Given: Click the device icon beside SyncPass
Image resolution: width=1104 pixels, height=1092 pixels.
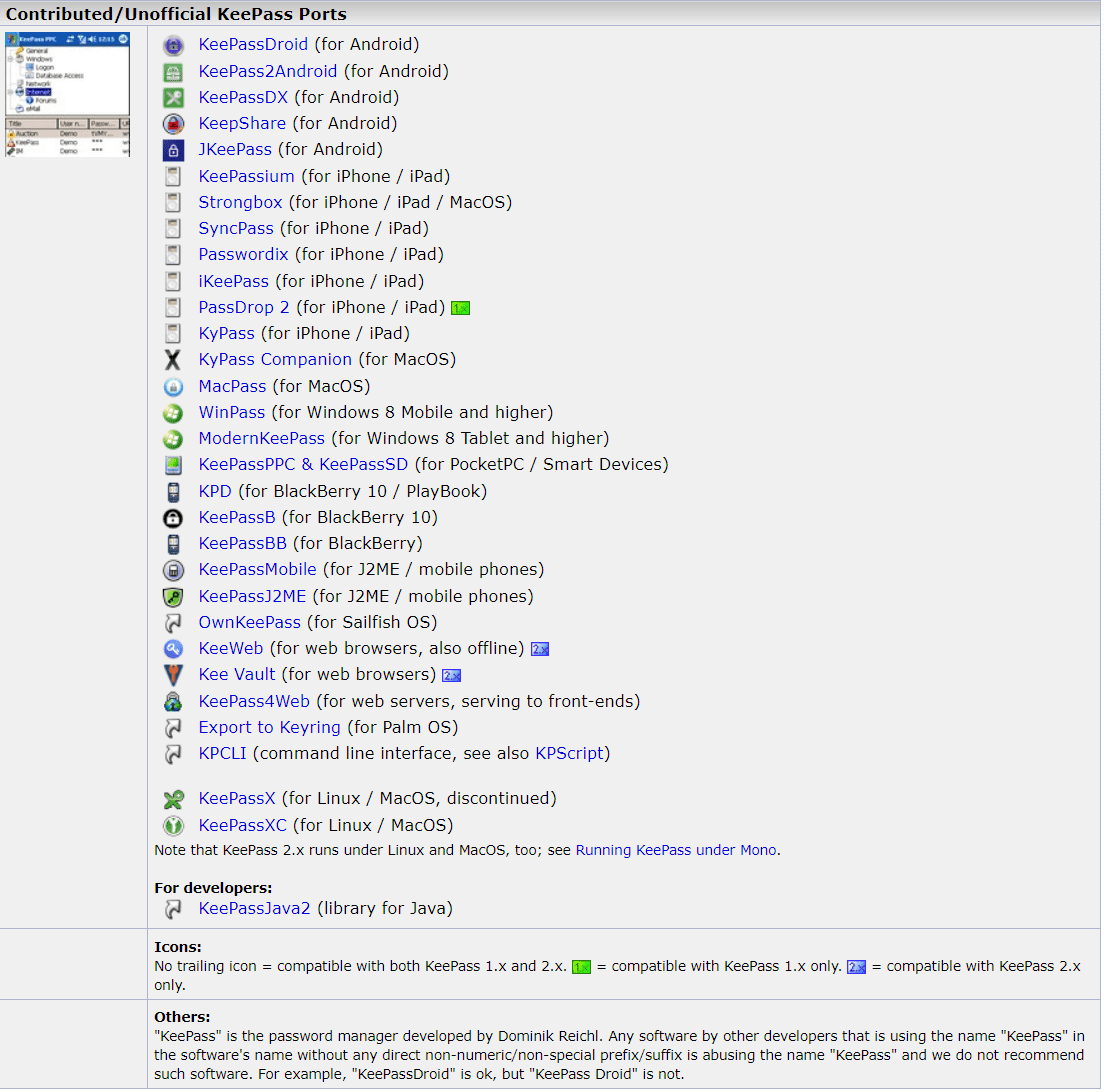Looking at the screenshot, I should 173,229.
